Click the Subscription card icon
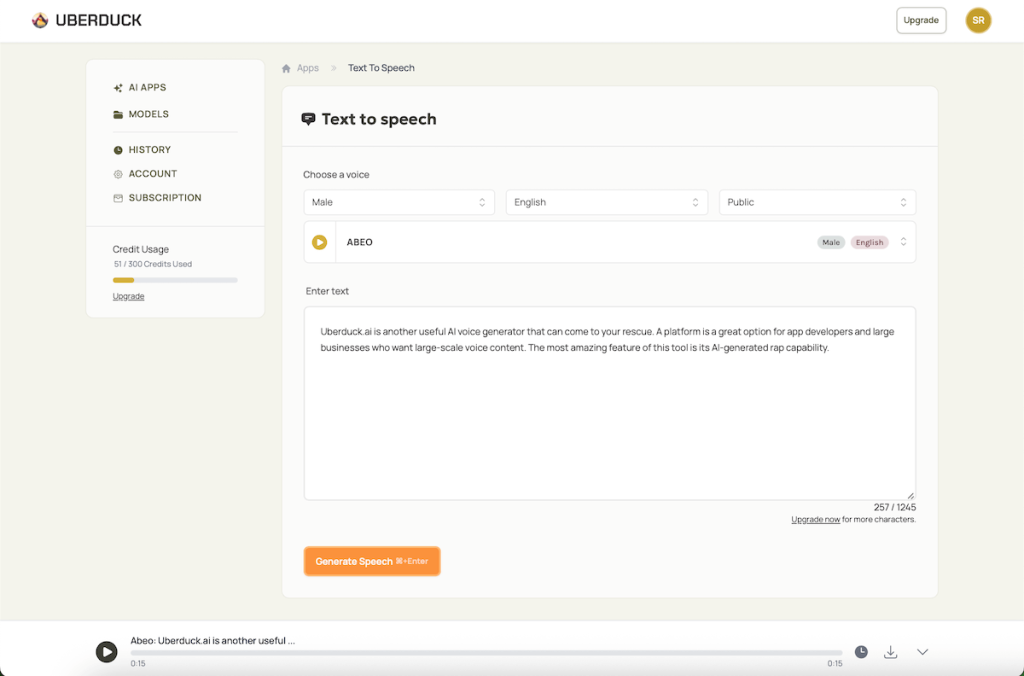 (118, 199)
